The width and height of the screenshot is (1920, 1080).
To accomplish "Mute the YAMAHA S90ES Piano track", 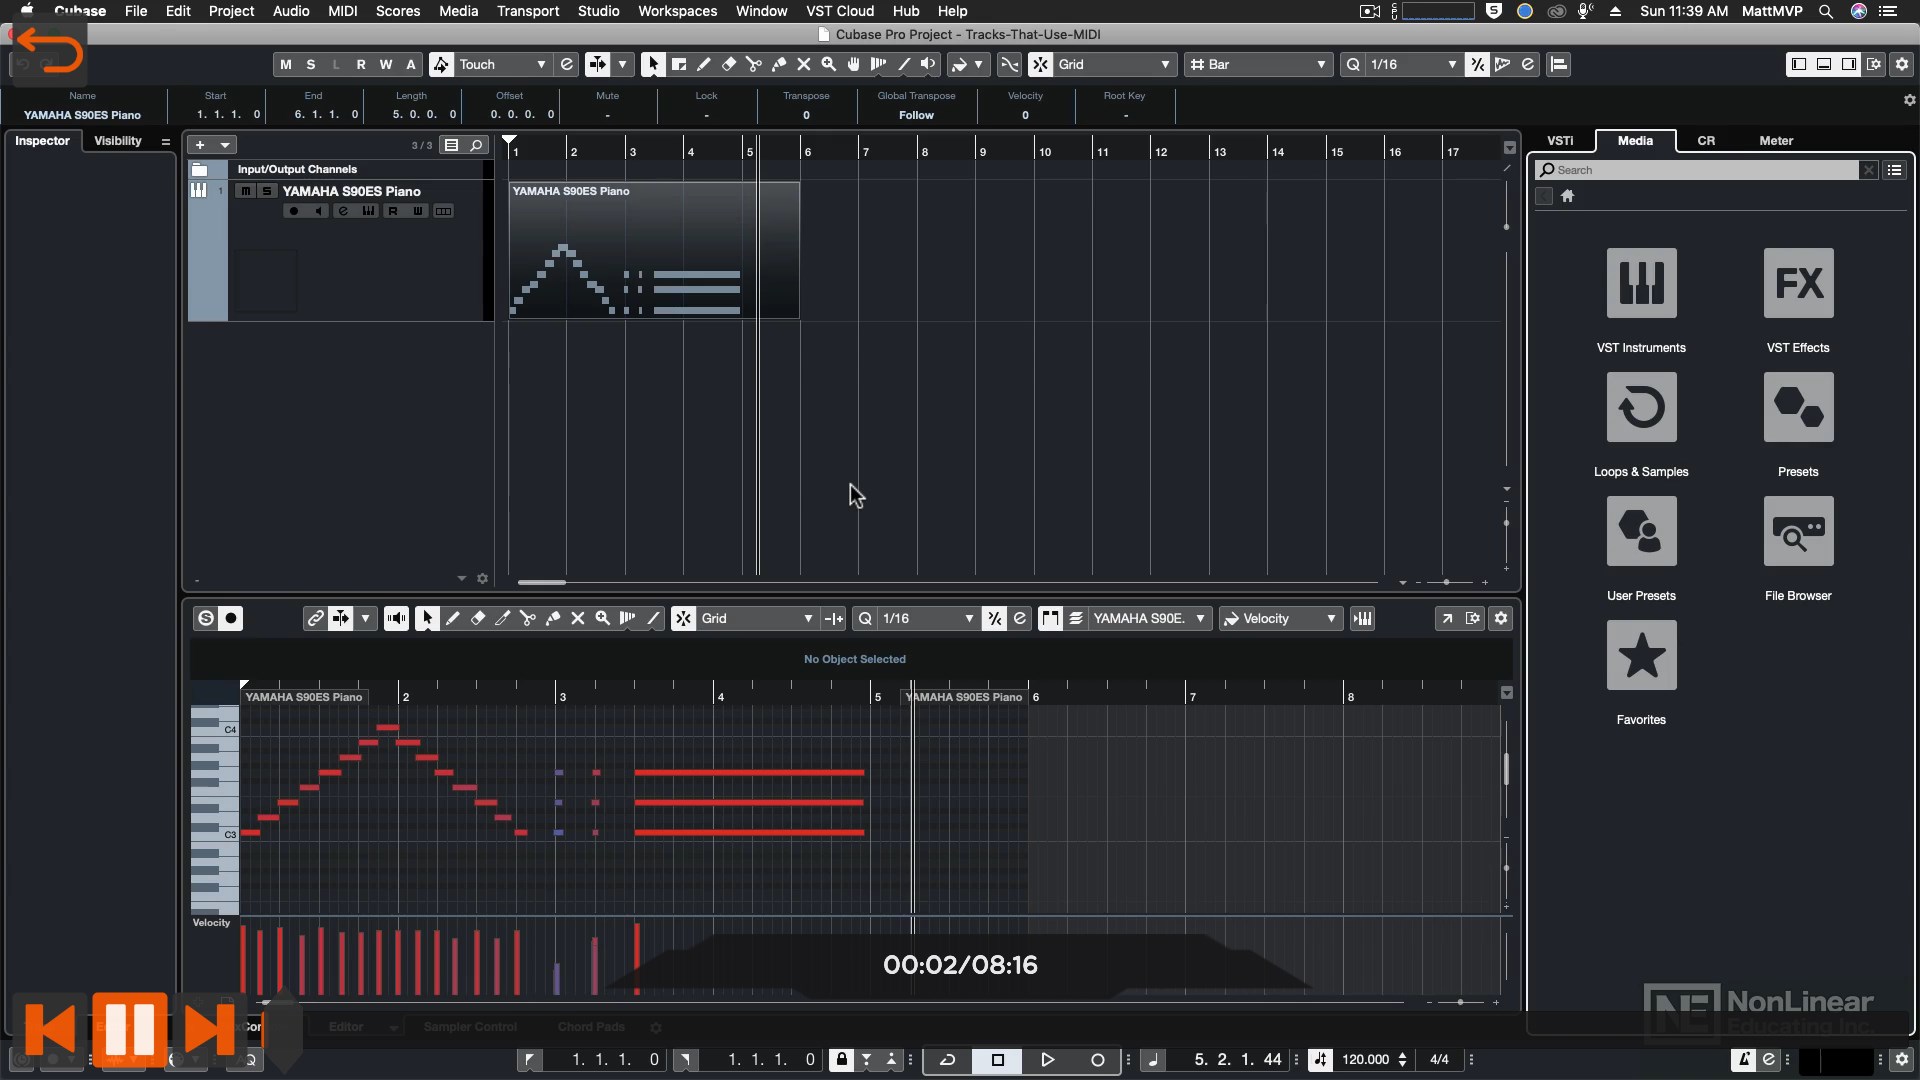I will (245, 191).
